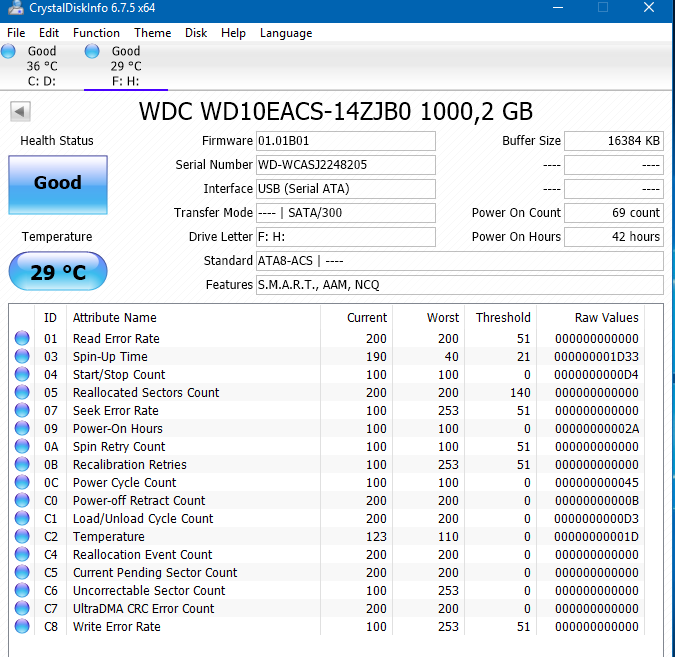Click status orb for Power Cycle Count
Viewport: 675px width, 657px height.
tap(22, 482)
